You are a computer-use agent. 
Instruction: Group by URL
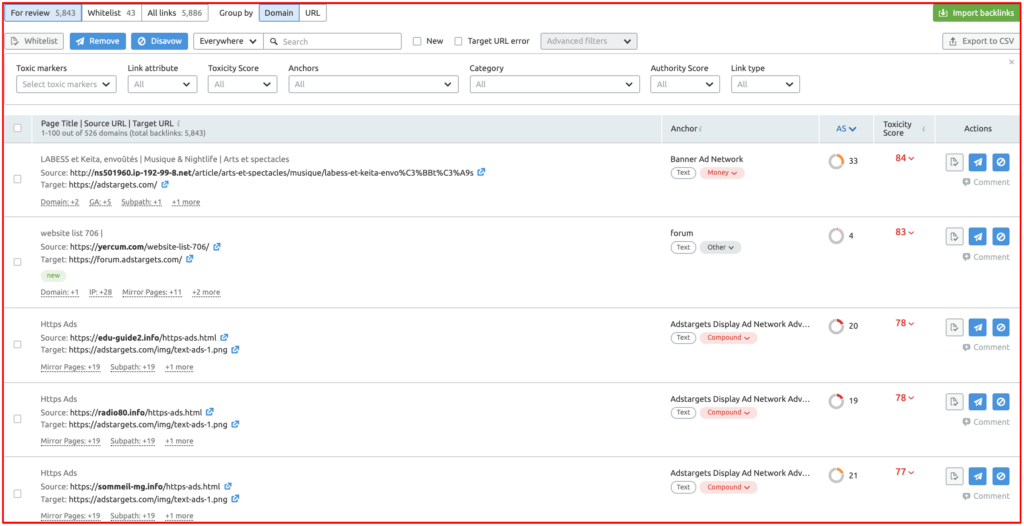(313, 12)
